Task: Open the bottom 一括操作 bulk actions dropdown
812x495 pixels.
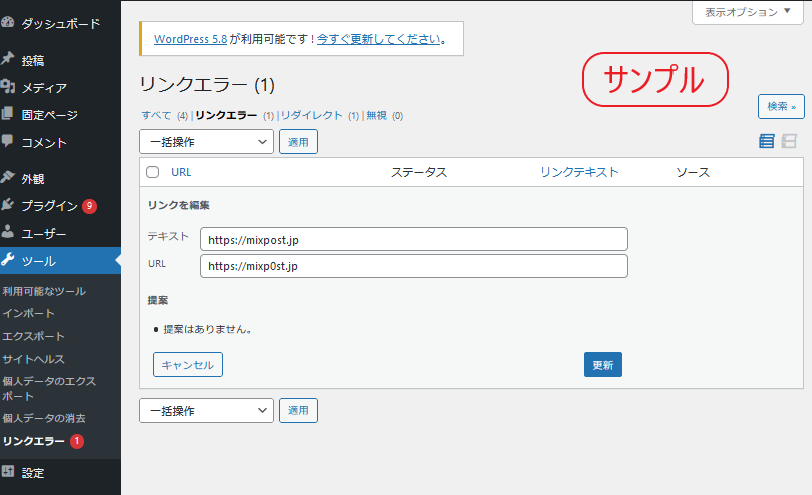Action: pyautogui.click(x=206, y=411)
